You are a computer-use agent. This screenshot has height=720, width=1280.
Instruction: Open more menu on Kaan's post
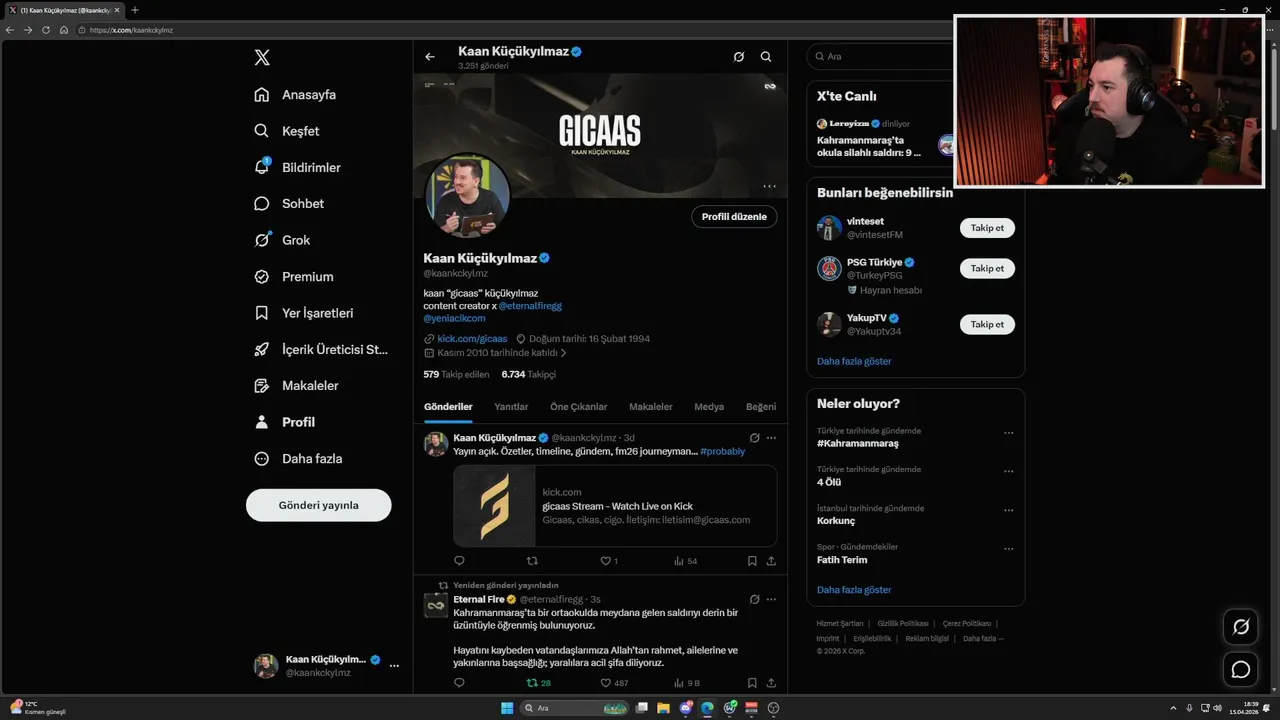click(x=771, y=438)
